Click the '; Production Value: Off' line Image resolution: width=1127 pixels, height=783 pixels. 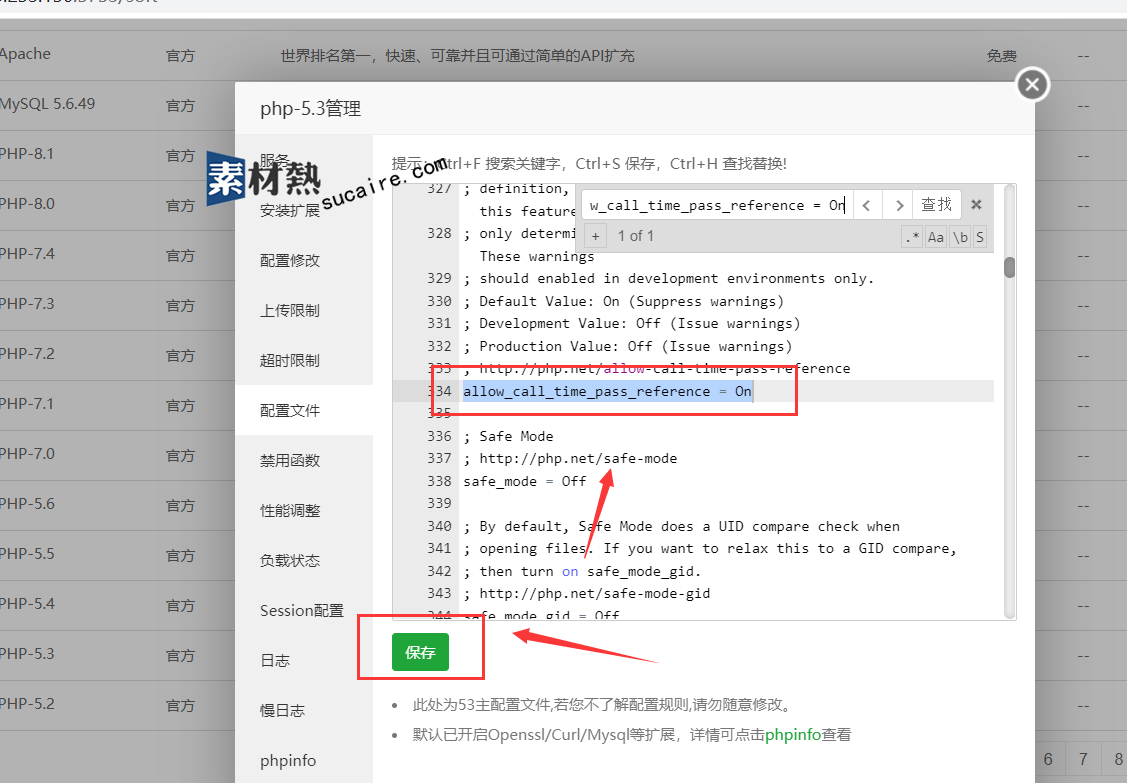[x=627, y=347]
